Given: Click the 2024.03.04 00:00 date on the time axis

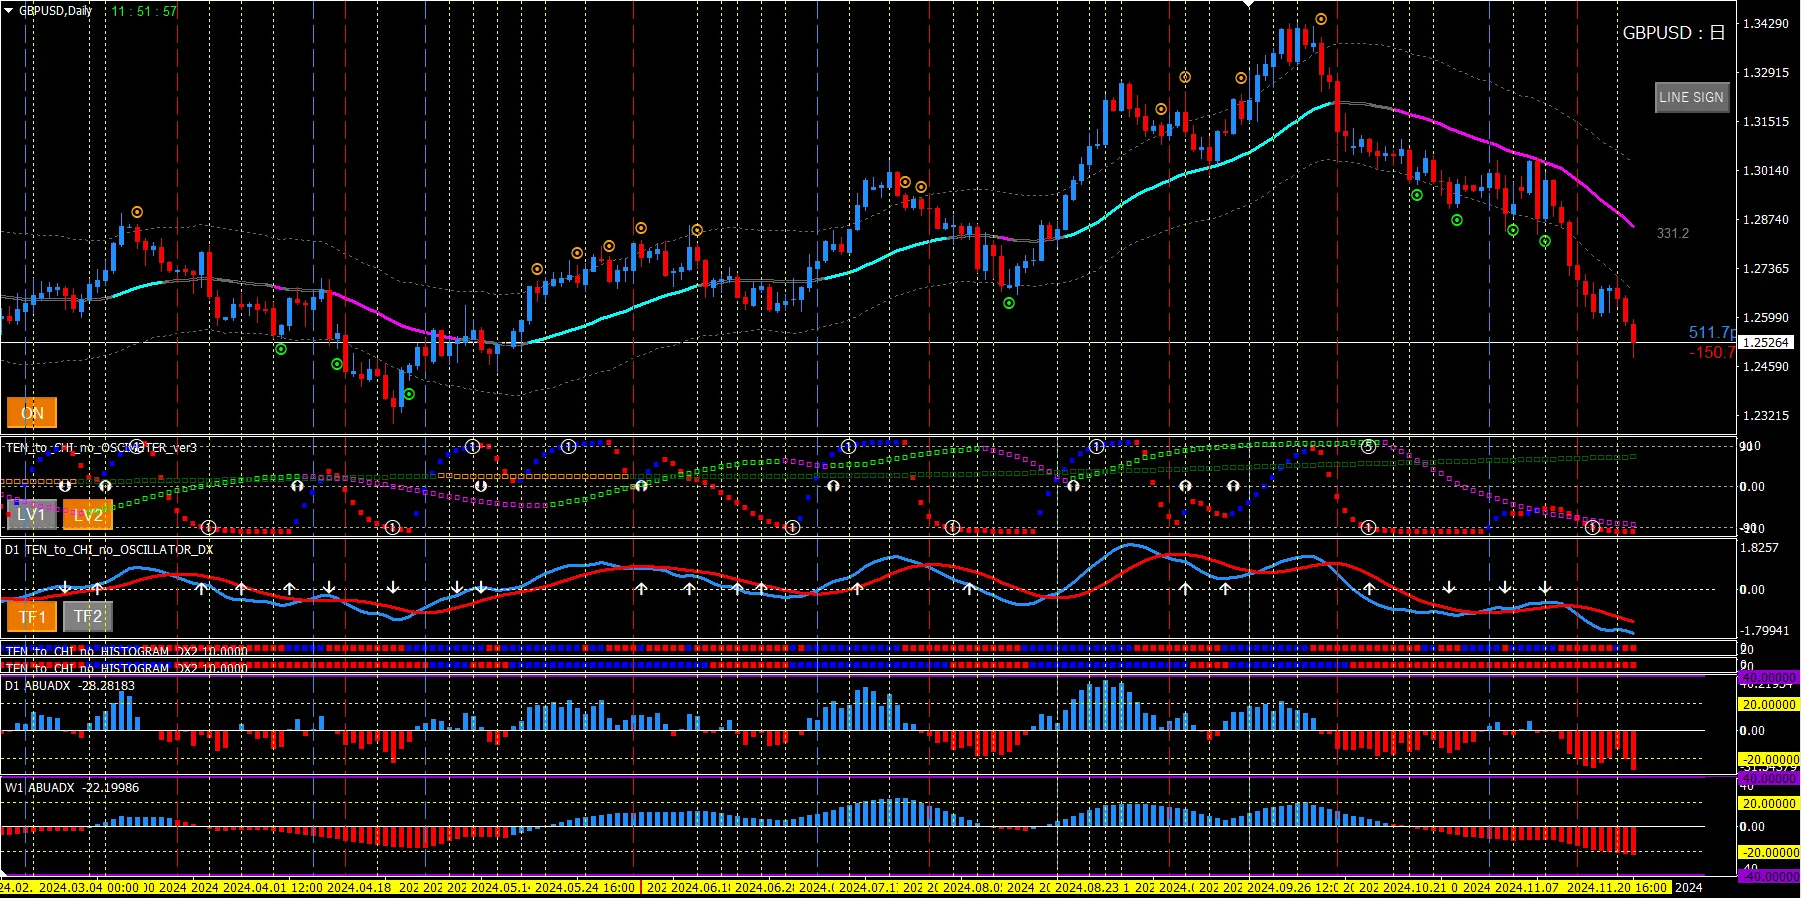Looking at the screenshot, I should (x=89, y=887).
